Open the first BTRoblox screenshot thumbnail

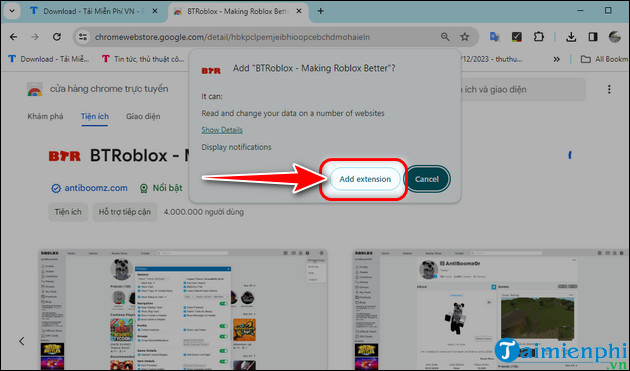click(x=183, y=310)
